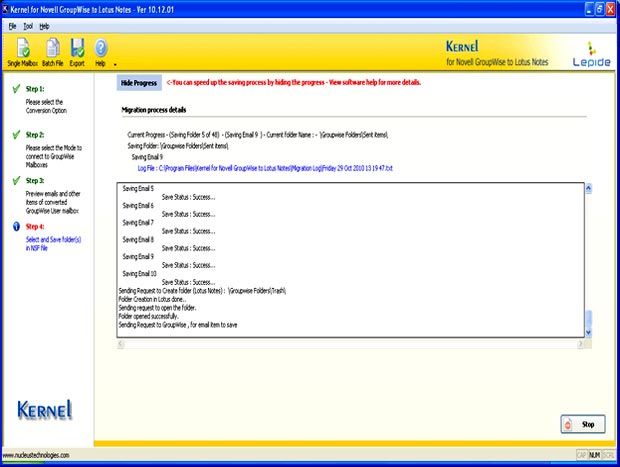Click the Step 2 green checkmark icon
The image size is (620, 467).
click(16, 134)
